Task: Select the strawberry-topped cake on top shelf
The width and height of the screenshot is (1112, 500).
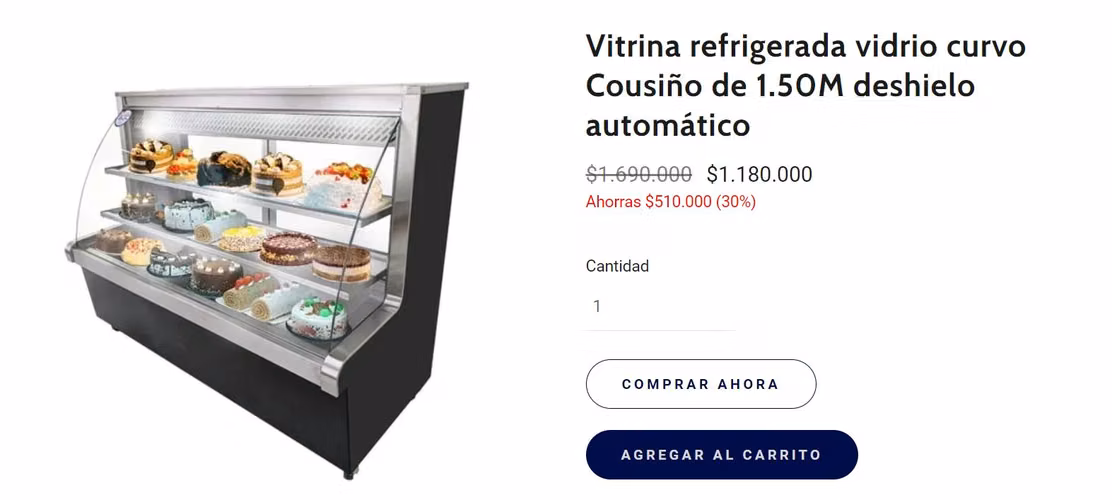Action: 343,187
